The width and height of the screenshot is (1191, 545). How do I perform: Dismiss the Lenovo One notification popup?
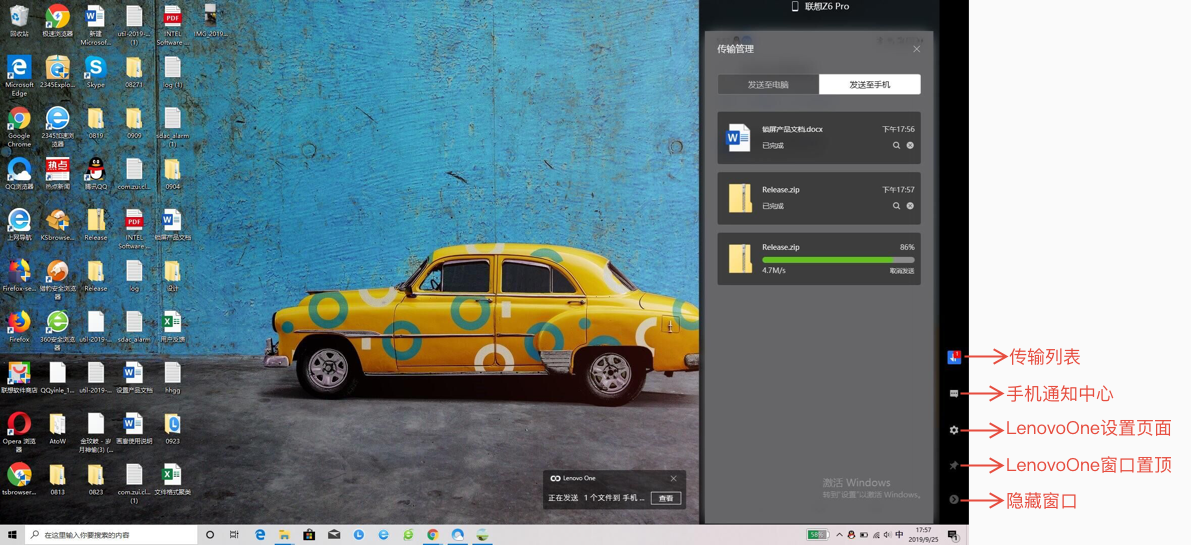(x=673, y=479)
